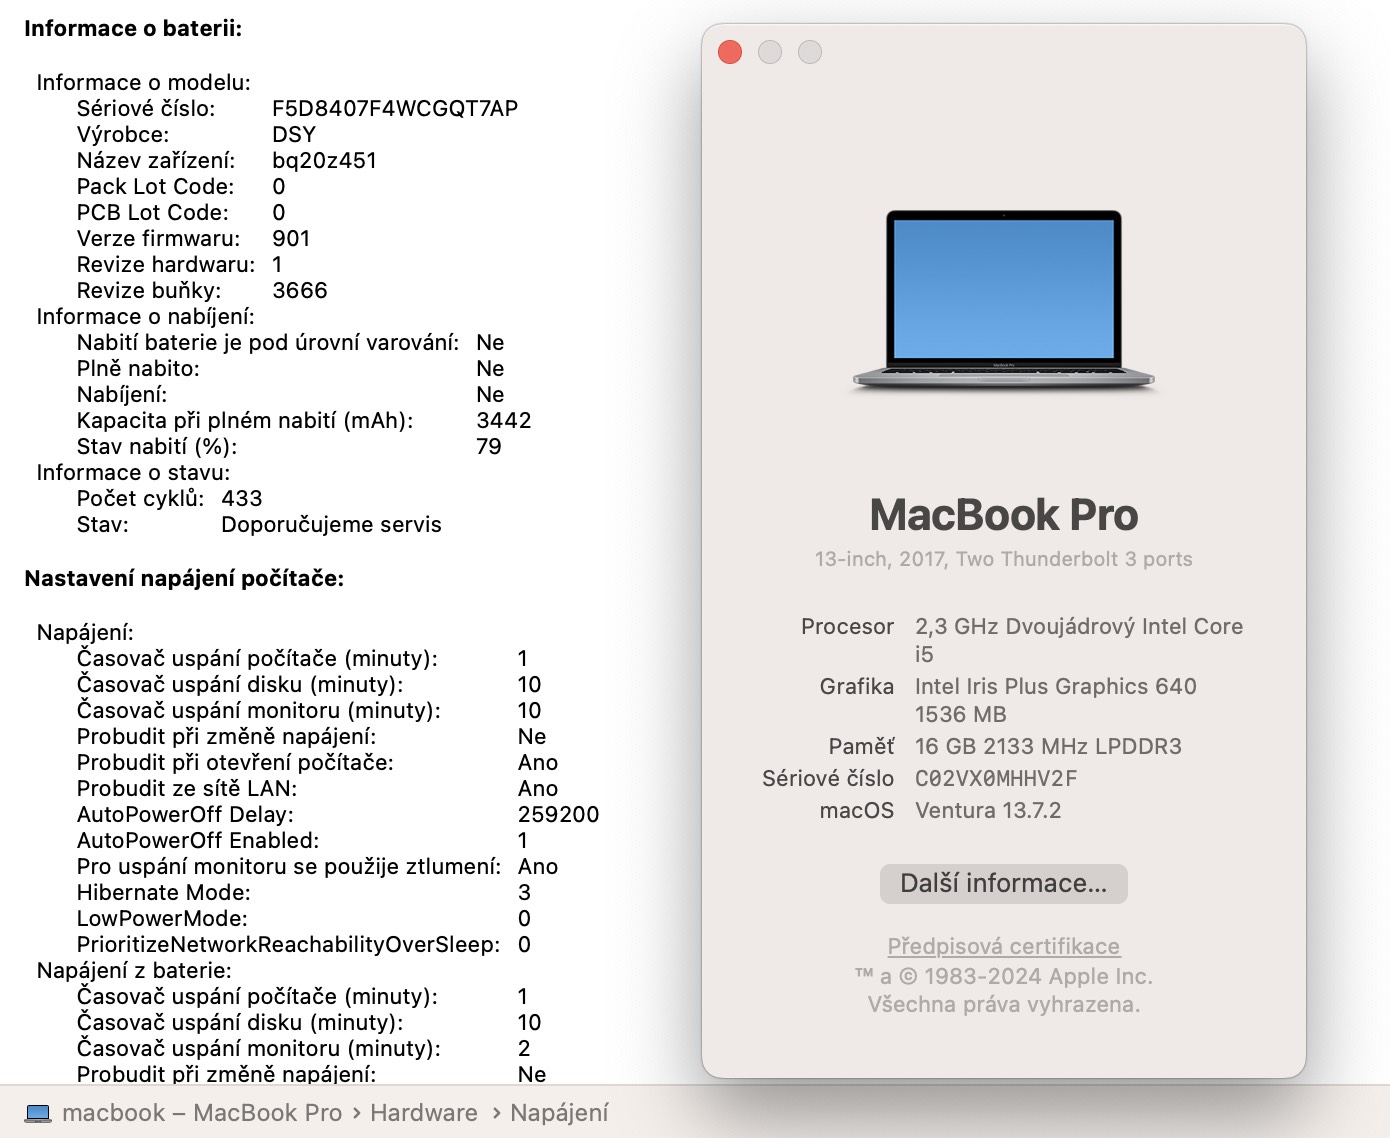Click the 'Pro uspání monitoru se použije ztlumení:' label
This screenshot has height=1138, width=1390.
[x=289, y=867]
